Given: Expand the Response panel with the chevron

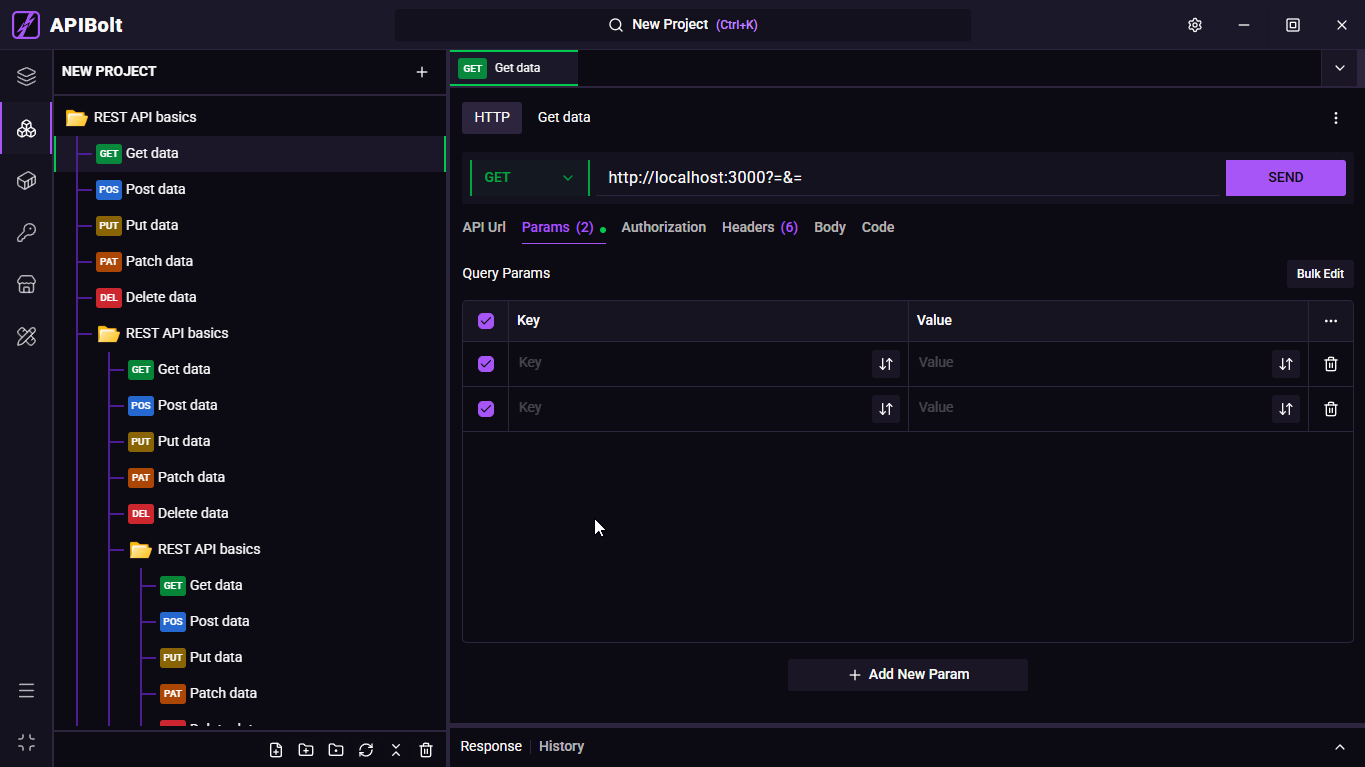Looking at the screenshot, I should [x=1340, y=747].
